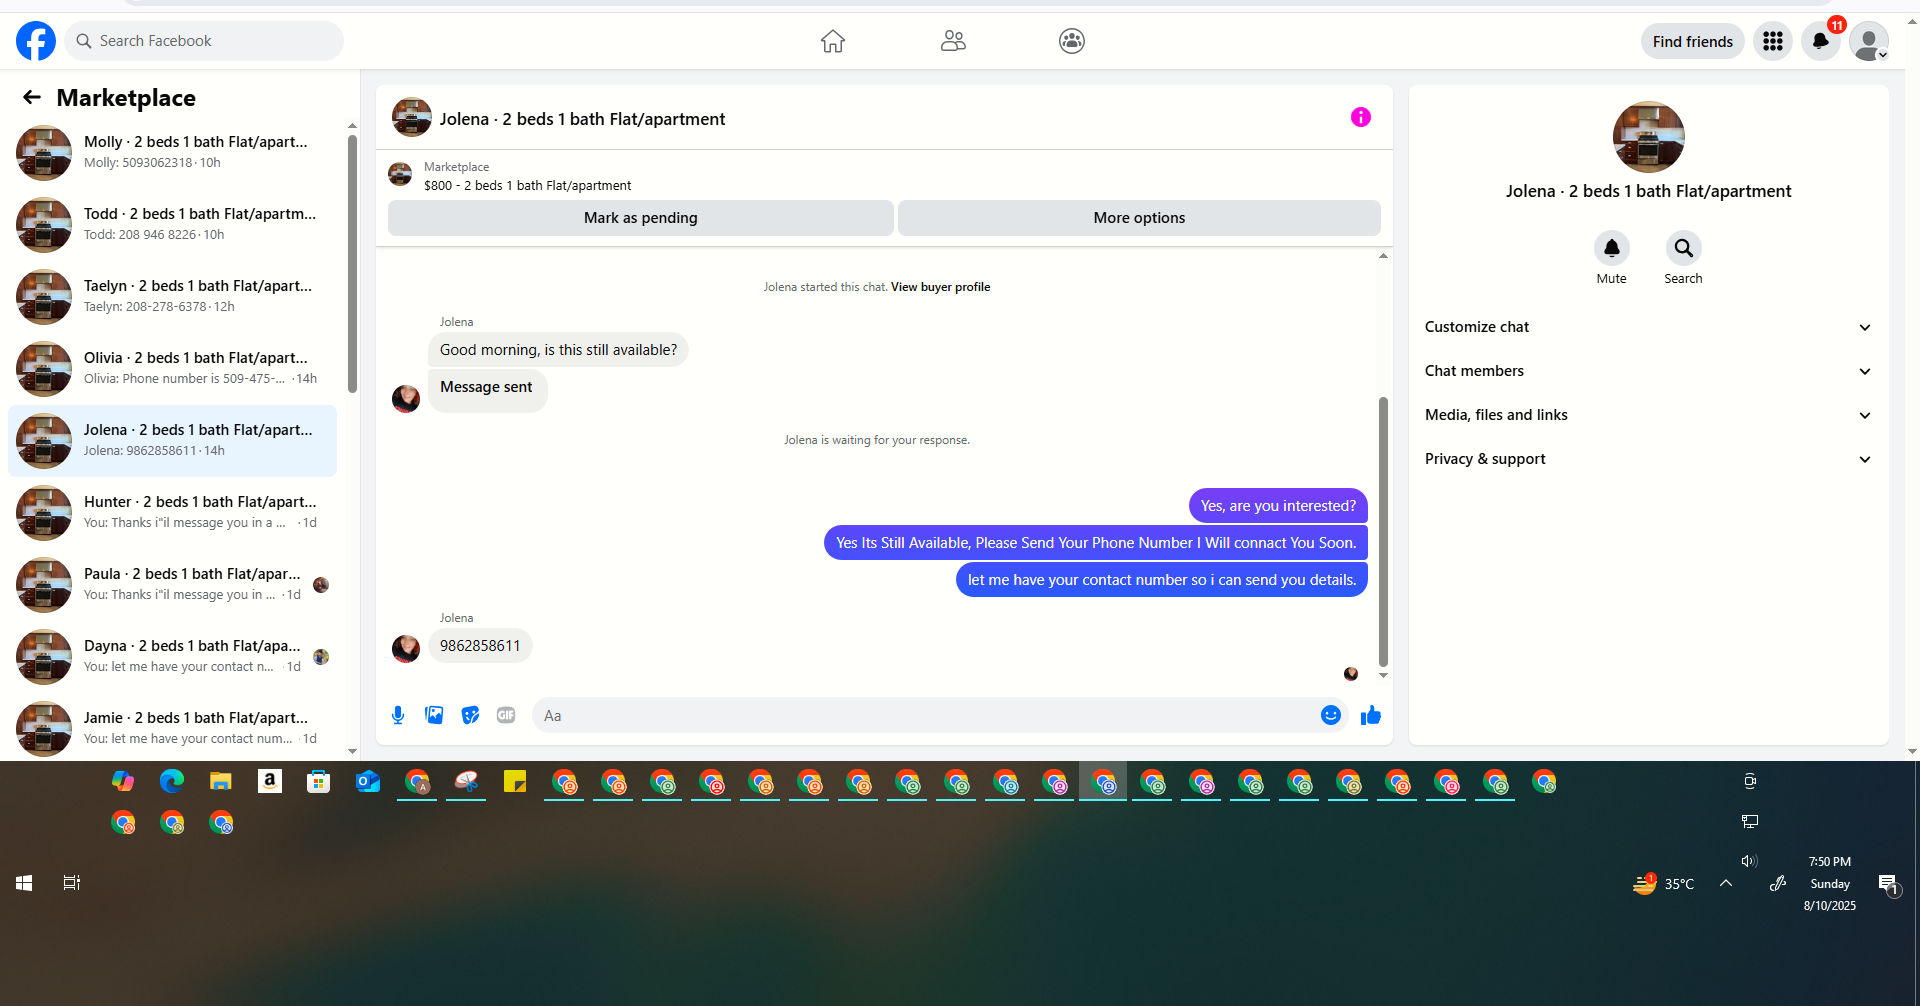Attach a photo using the image icon

(x=434, y=715)
